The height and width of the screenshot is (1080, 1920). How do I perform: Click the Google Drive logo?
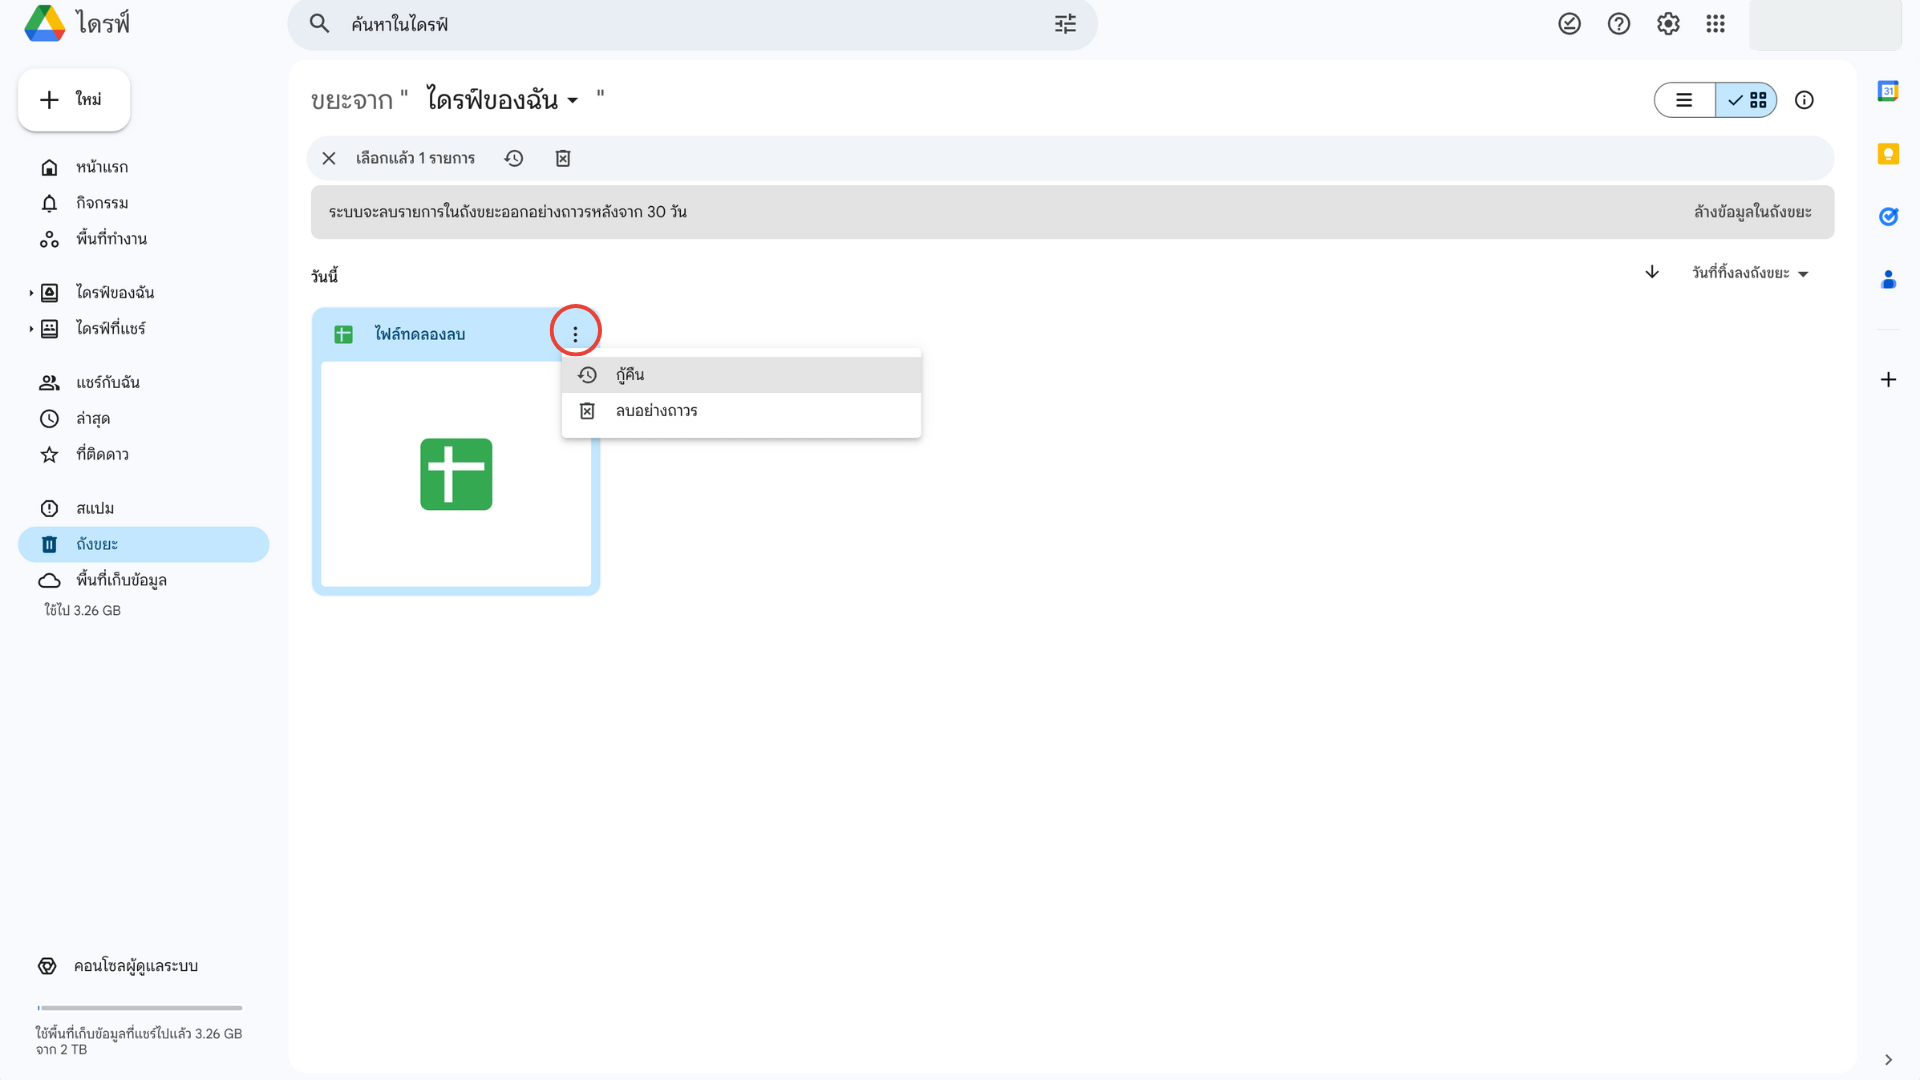(45, 23)
